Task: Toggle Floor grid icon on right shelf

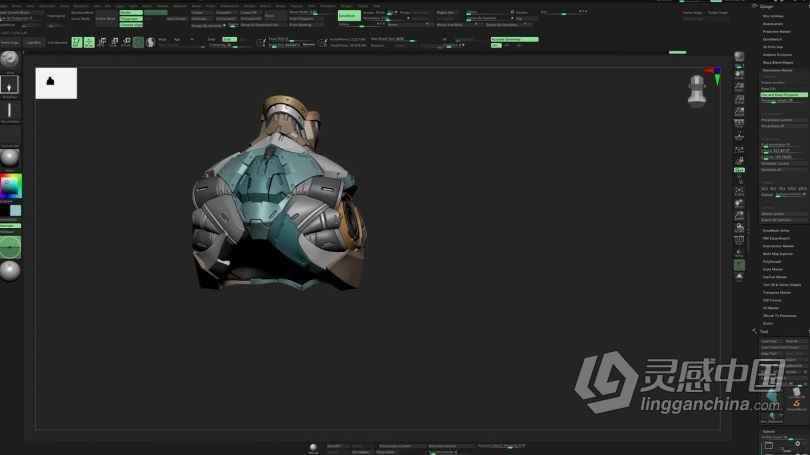Action: [739, 136]
